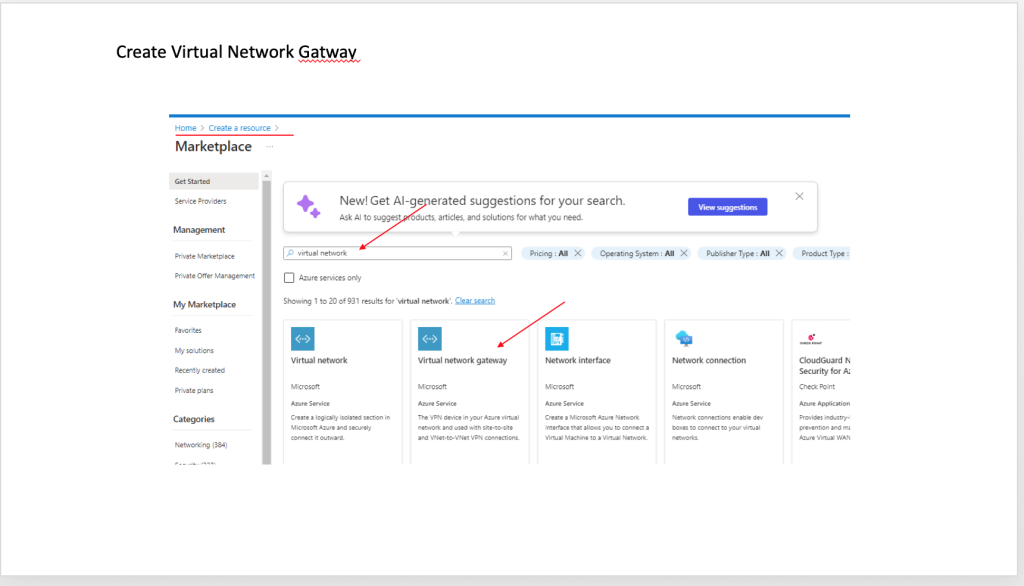Clear the search box text
Screen dimensions: 1024x586
pyautogui.click(x=505, y=254)
